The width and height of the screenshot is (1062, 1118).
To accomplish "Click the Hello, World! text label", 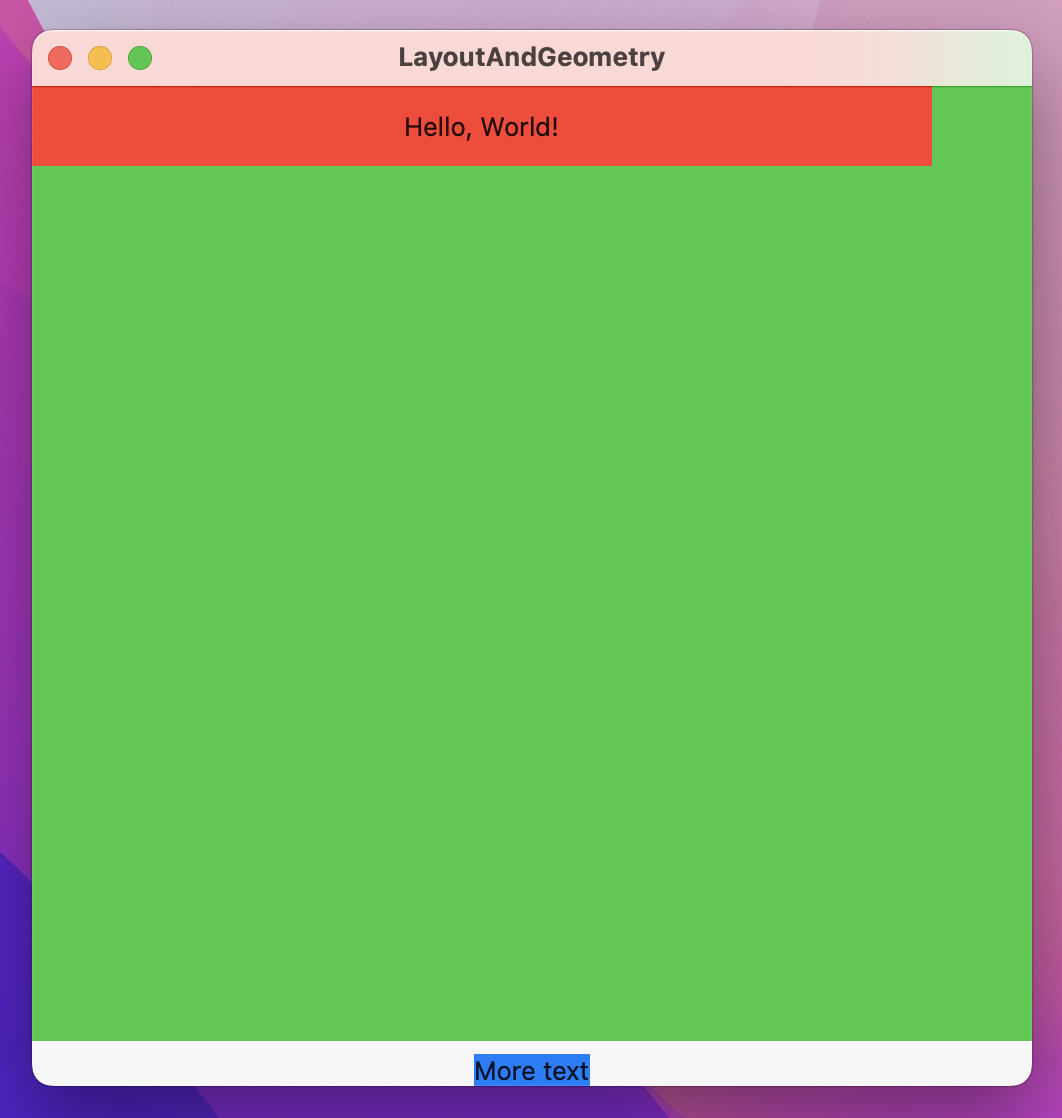I will pos(481,127).
